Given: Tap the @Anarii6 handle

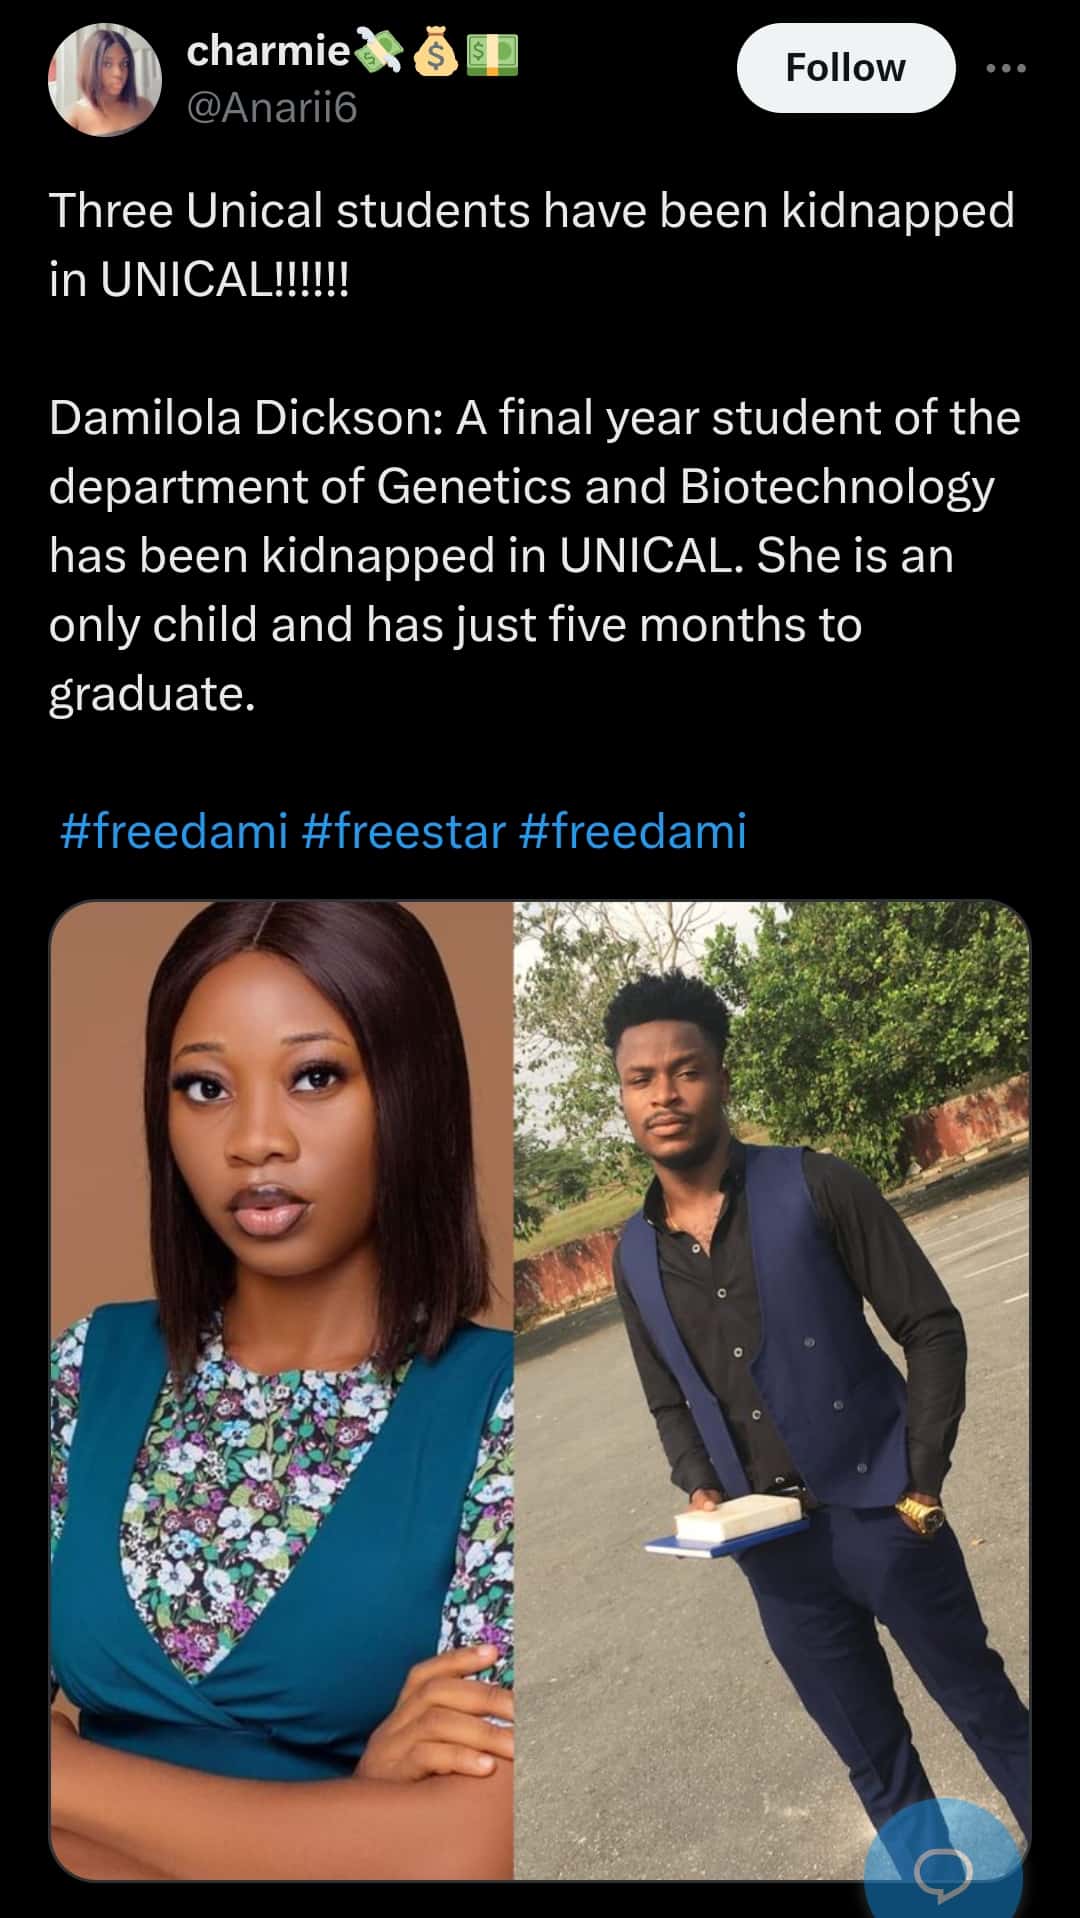Looking at the screenshot, I should (x=271, y=107).
